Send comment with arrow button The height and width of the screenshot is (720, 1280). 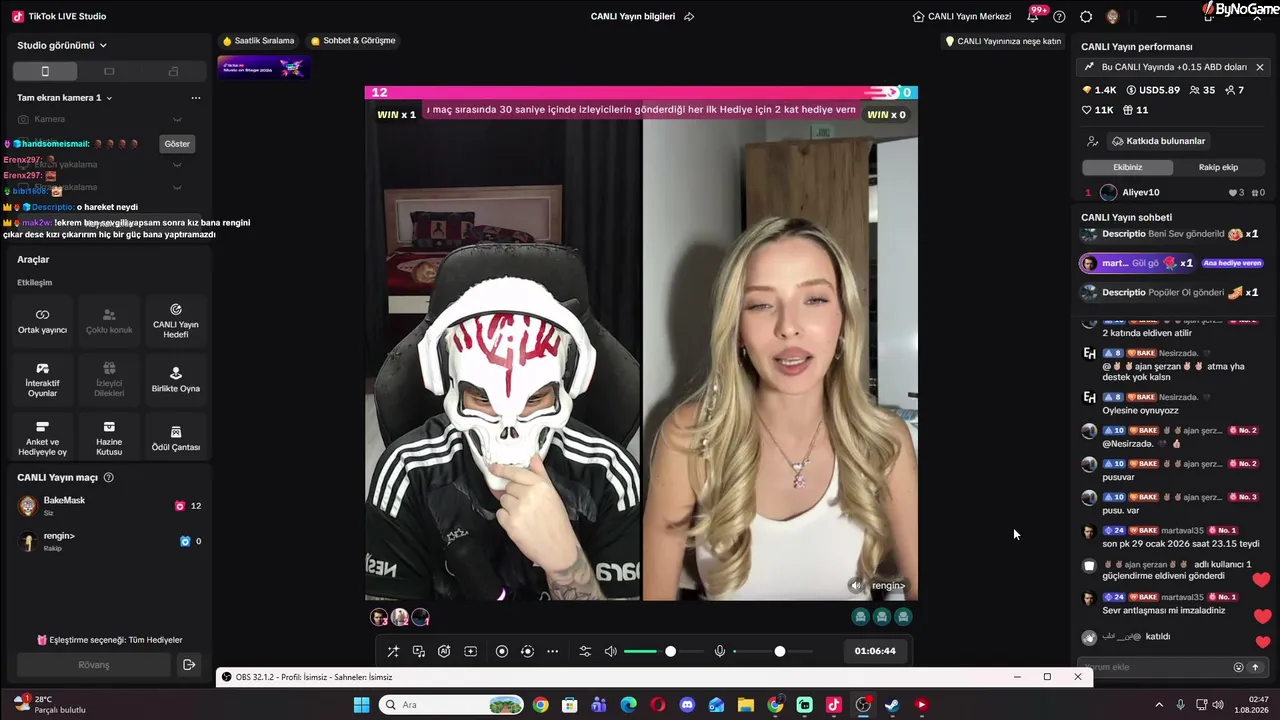1255,667
